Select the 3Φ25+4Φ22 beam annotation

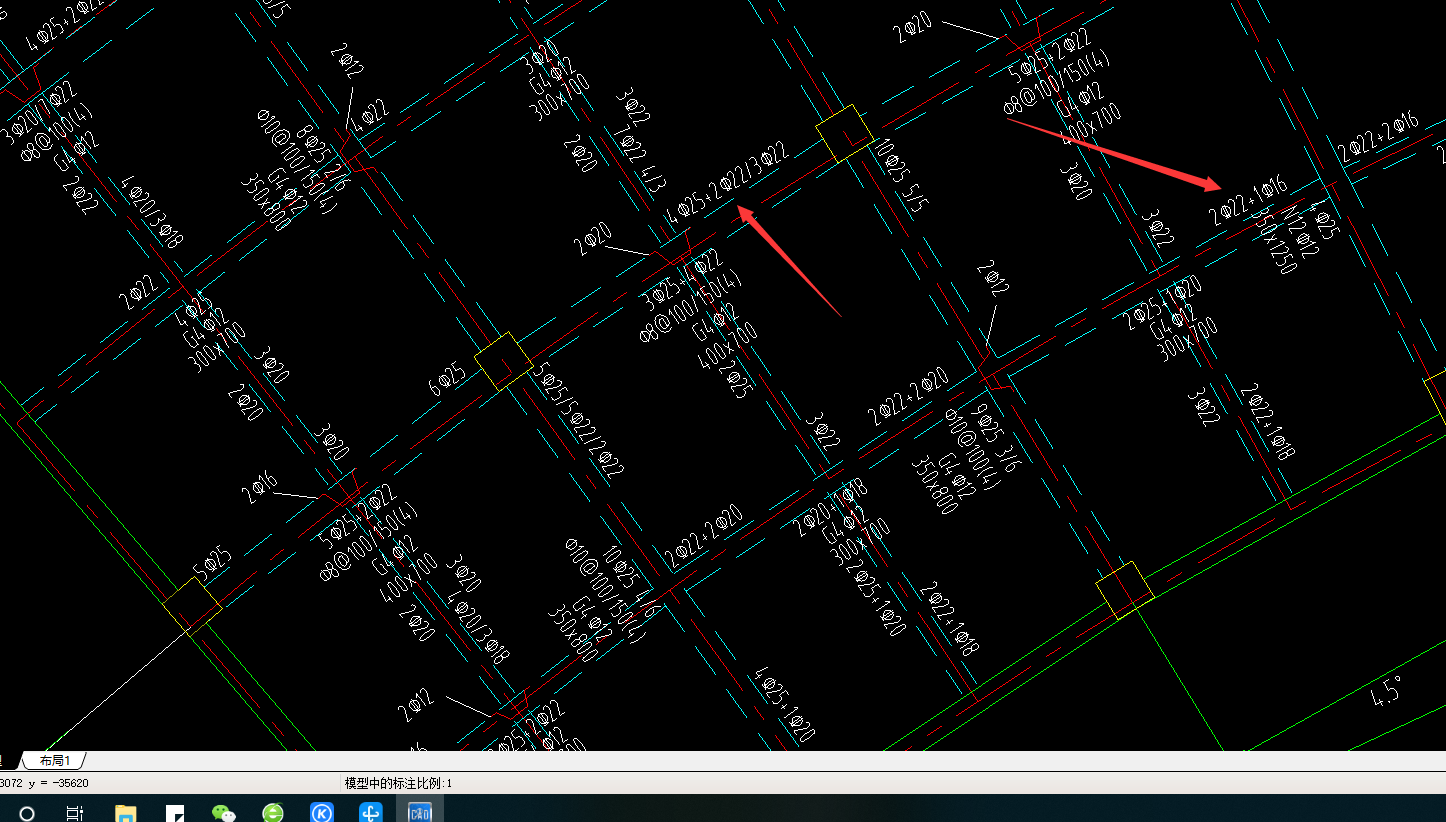682,280
